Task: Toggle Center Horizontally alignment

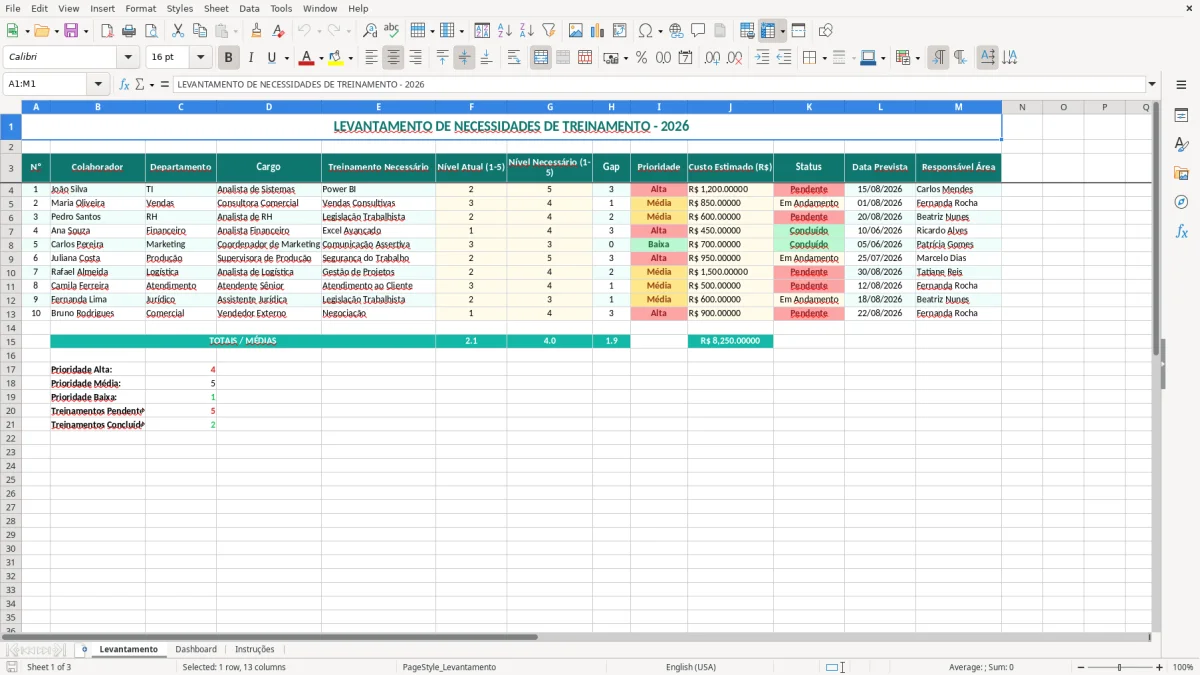Action: [394, 58]
